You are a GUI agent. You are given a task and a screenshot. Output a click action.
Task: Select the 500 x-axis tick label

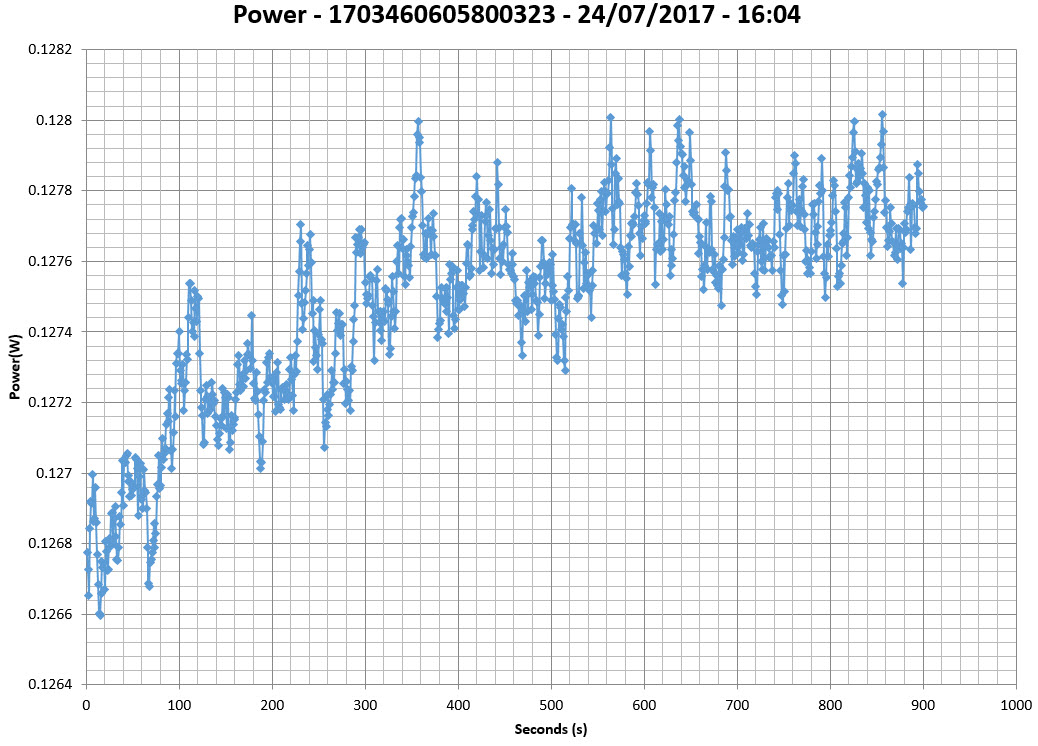(x=551, y=704)
